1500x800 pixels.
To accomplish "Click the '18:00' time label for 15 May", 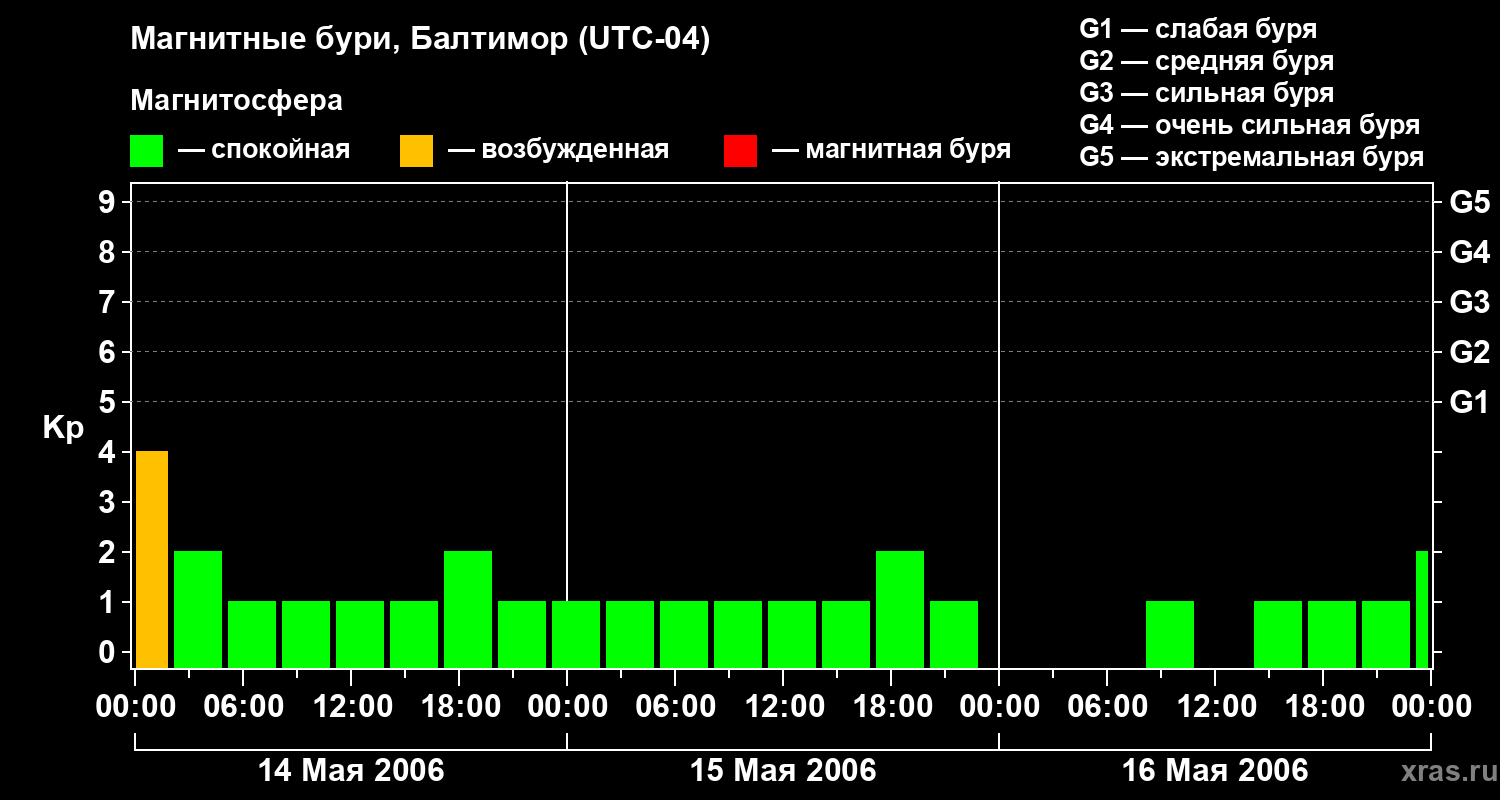I will 891,707.
